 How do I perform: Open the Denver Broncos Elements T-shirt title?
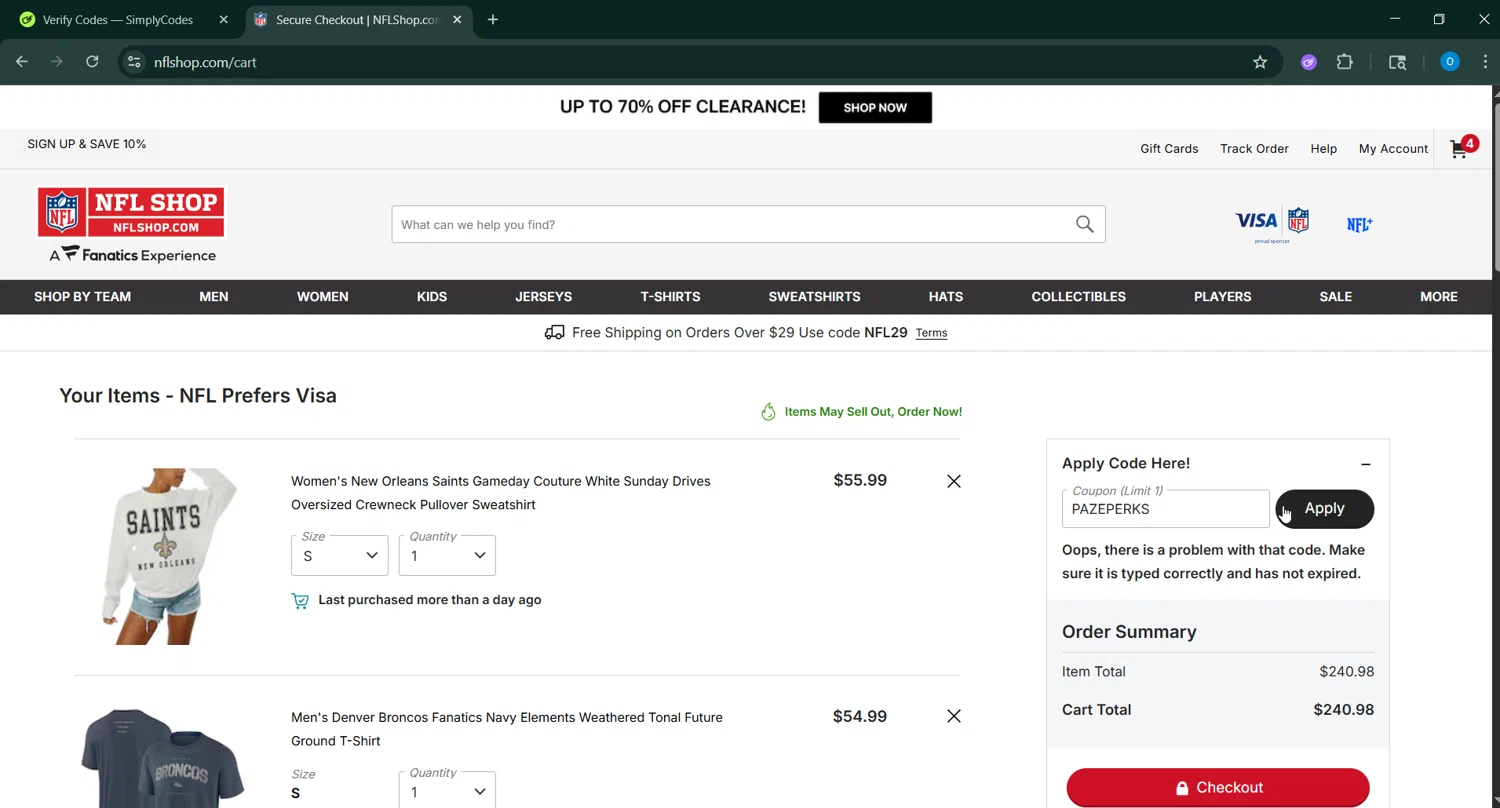tap(507, 729)
